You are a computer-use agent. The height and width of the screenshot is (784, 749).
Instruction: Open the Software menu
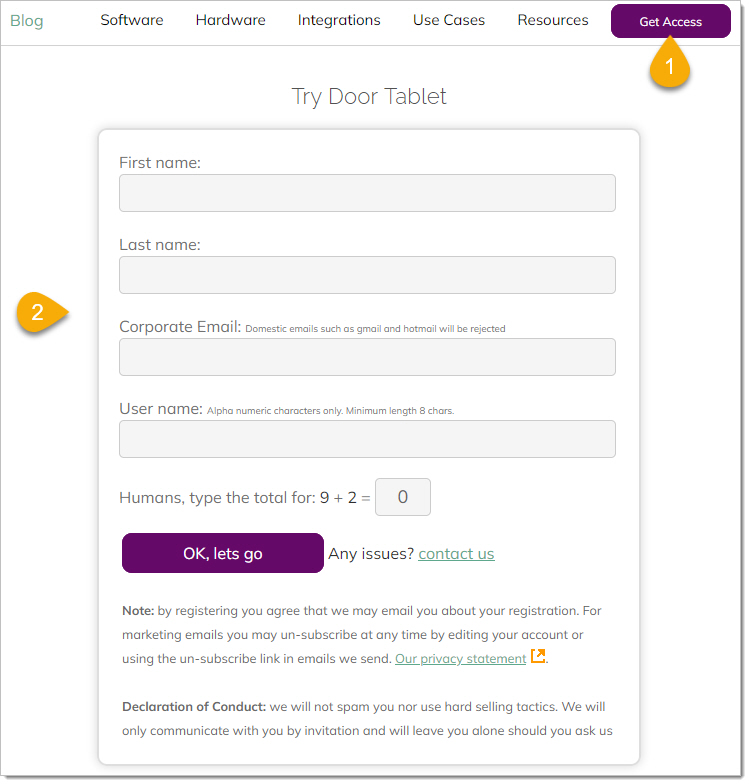pyautogui.click(x=132, y=20)
